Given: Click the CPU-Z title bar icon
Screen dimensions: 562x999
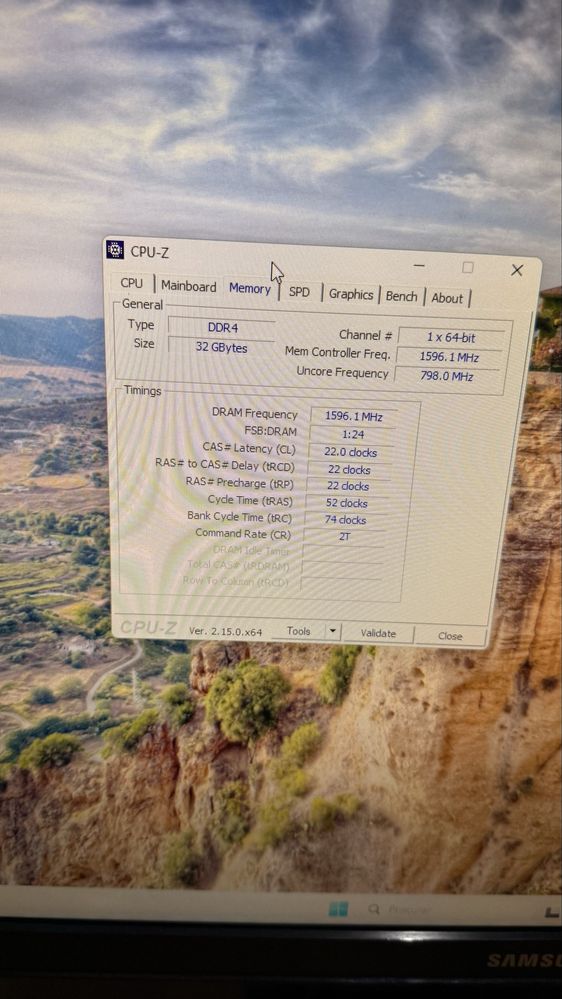Looking at the screenshot, I should click(x=115, y=250).
